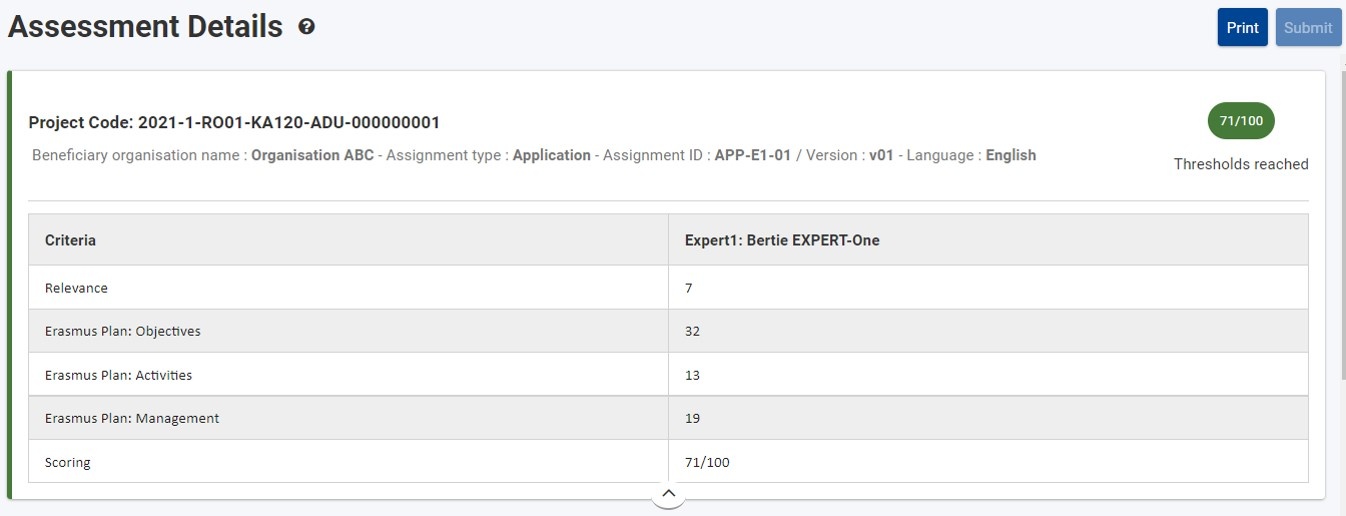The height and width of the screenshot is (516, 1346).
Task: Select the Erasmus Plan: Management row
Action: coord(668,418)
